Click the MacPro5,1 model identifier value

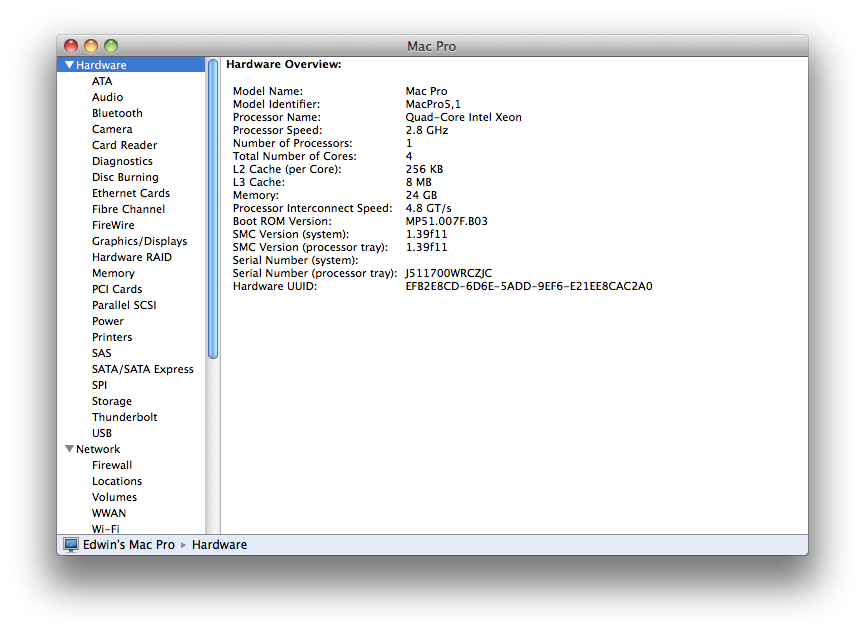click(x=433, y=104)
